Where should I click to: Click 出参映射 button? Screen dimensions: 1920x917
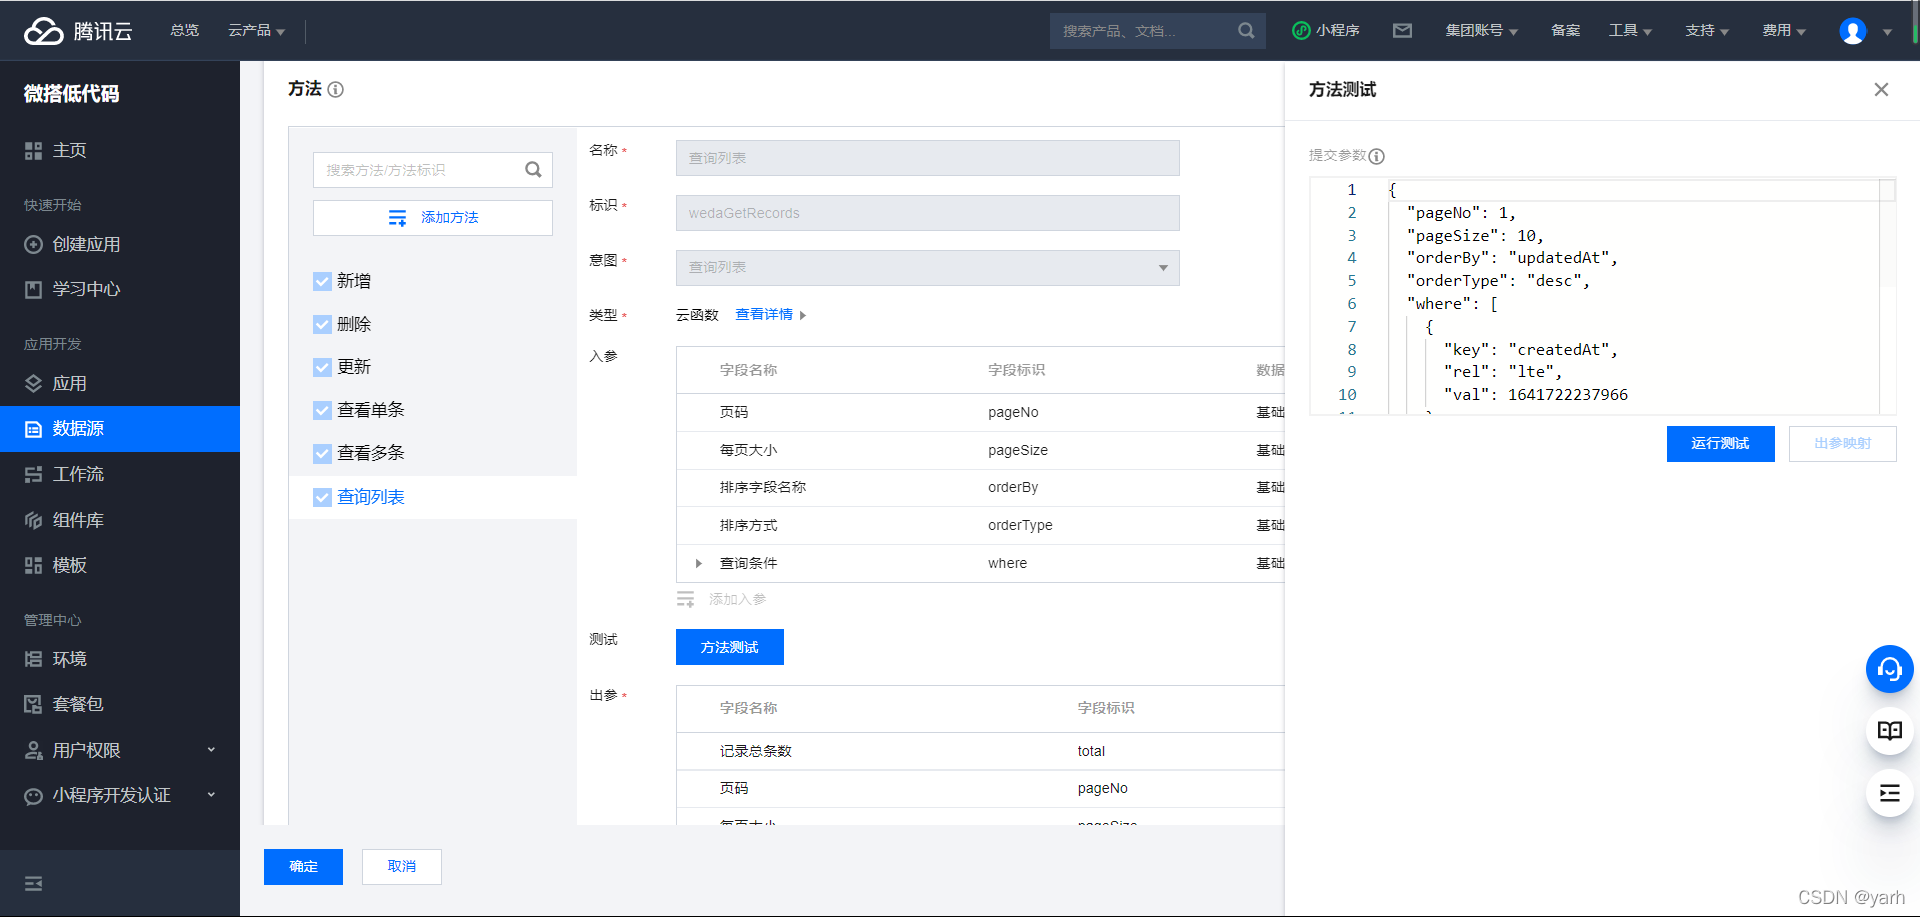(x=1842, y=444)
